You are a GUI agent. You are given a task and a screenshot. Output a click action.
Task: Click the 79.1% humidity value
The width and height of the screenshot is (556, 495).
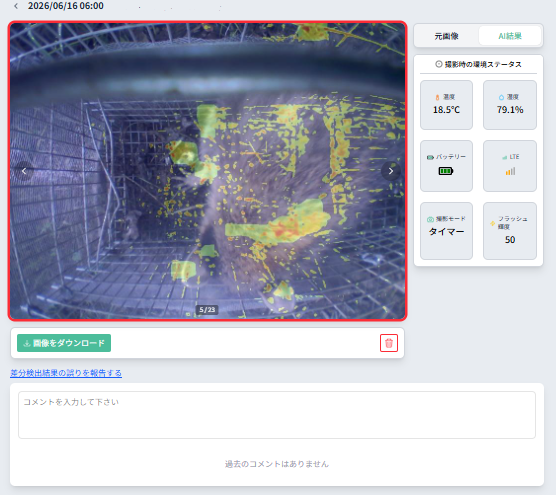click(x=510, y=110)
